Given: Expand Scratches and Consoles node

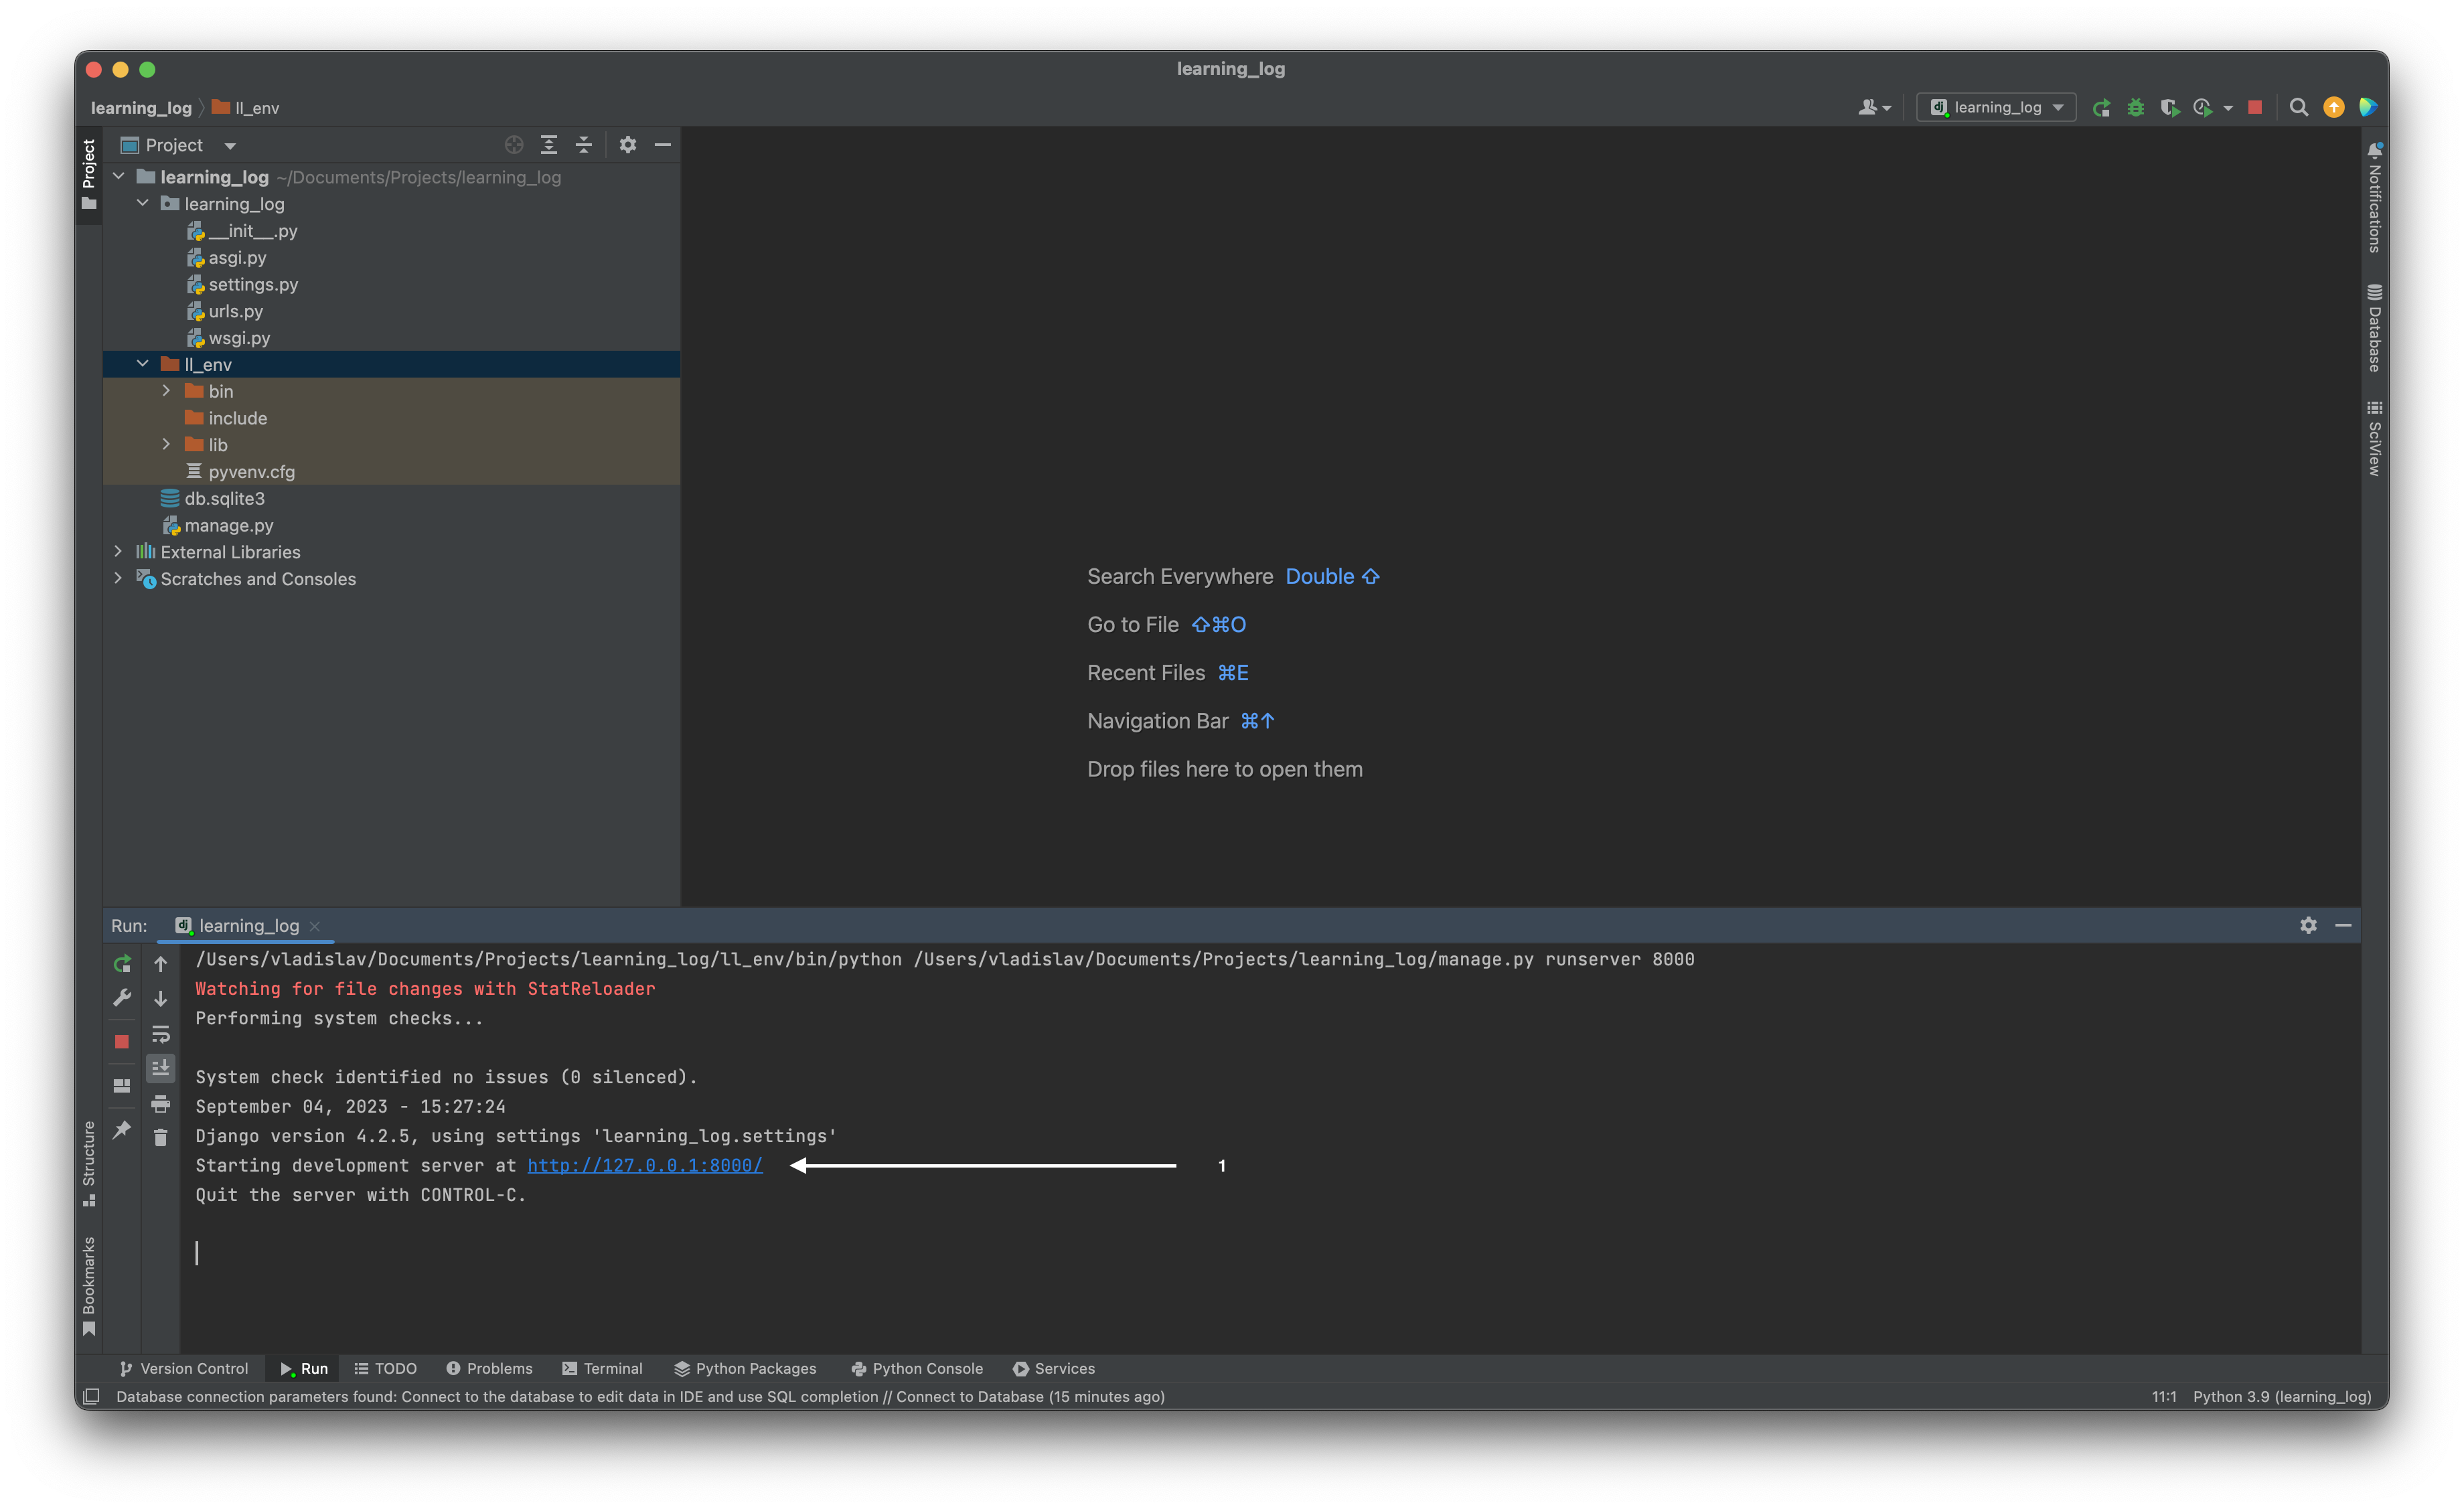Looking at the screenshot, I should 119,578.
